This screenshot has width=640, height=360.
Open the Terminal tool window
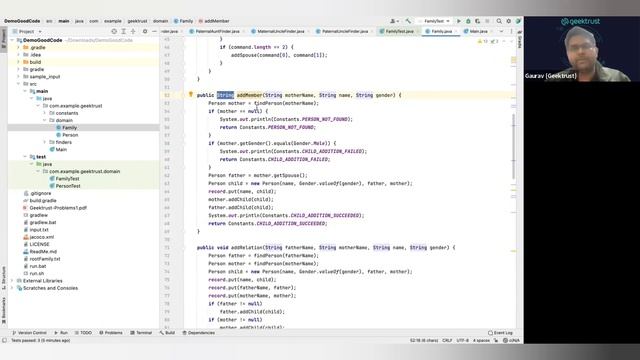coord(141,333)
